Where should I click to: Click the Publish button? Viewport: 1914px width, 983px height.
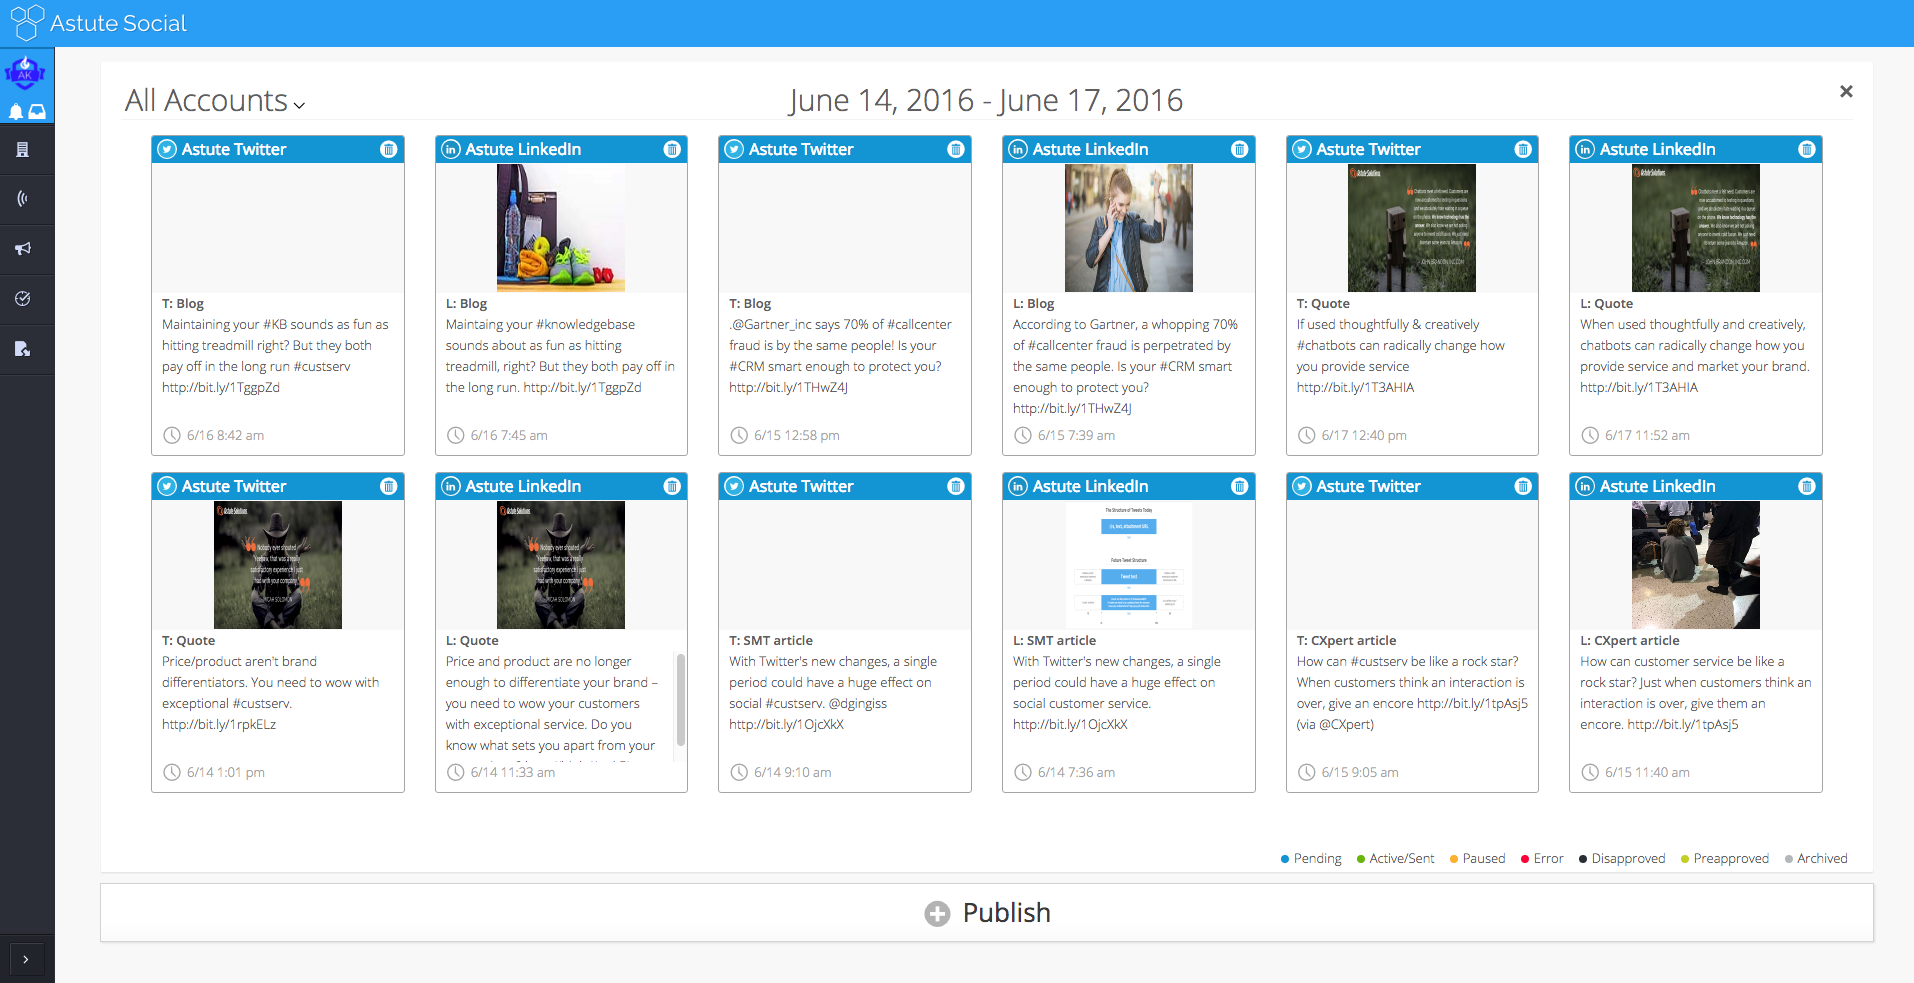pyautogui.click(x=987, y=913)
